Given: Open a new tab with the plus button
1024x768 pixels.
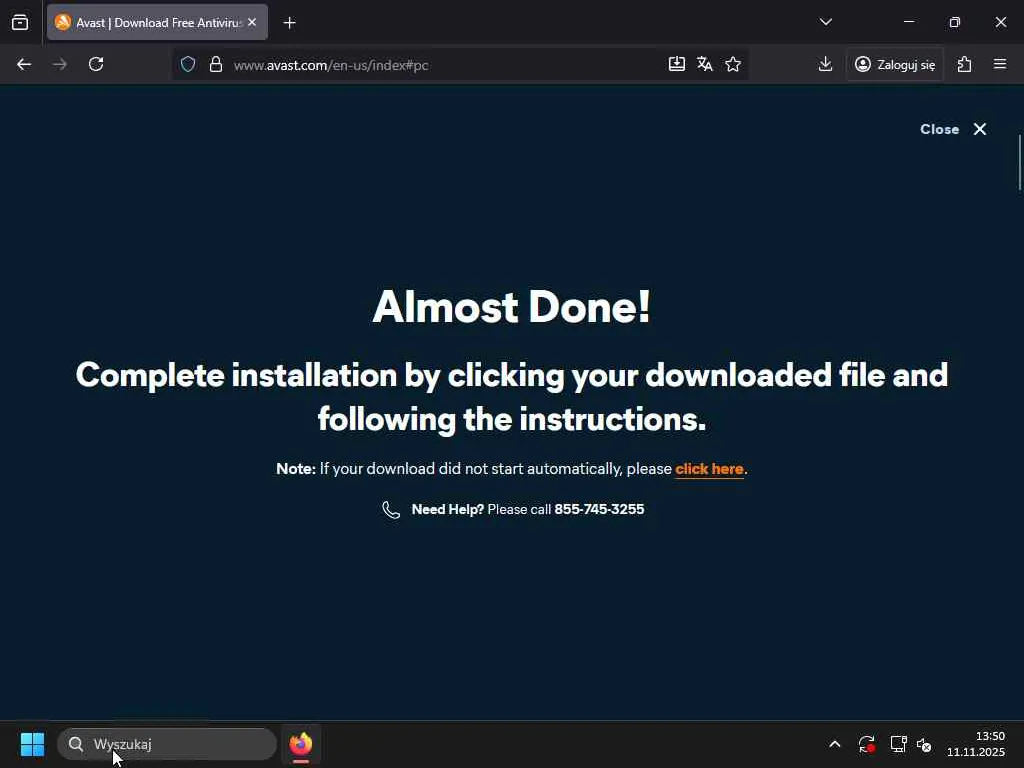Looking at the screenshot, I should (x=289, y=23).
